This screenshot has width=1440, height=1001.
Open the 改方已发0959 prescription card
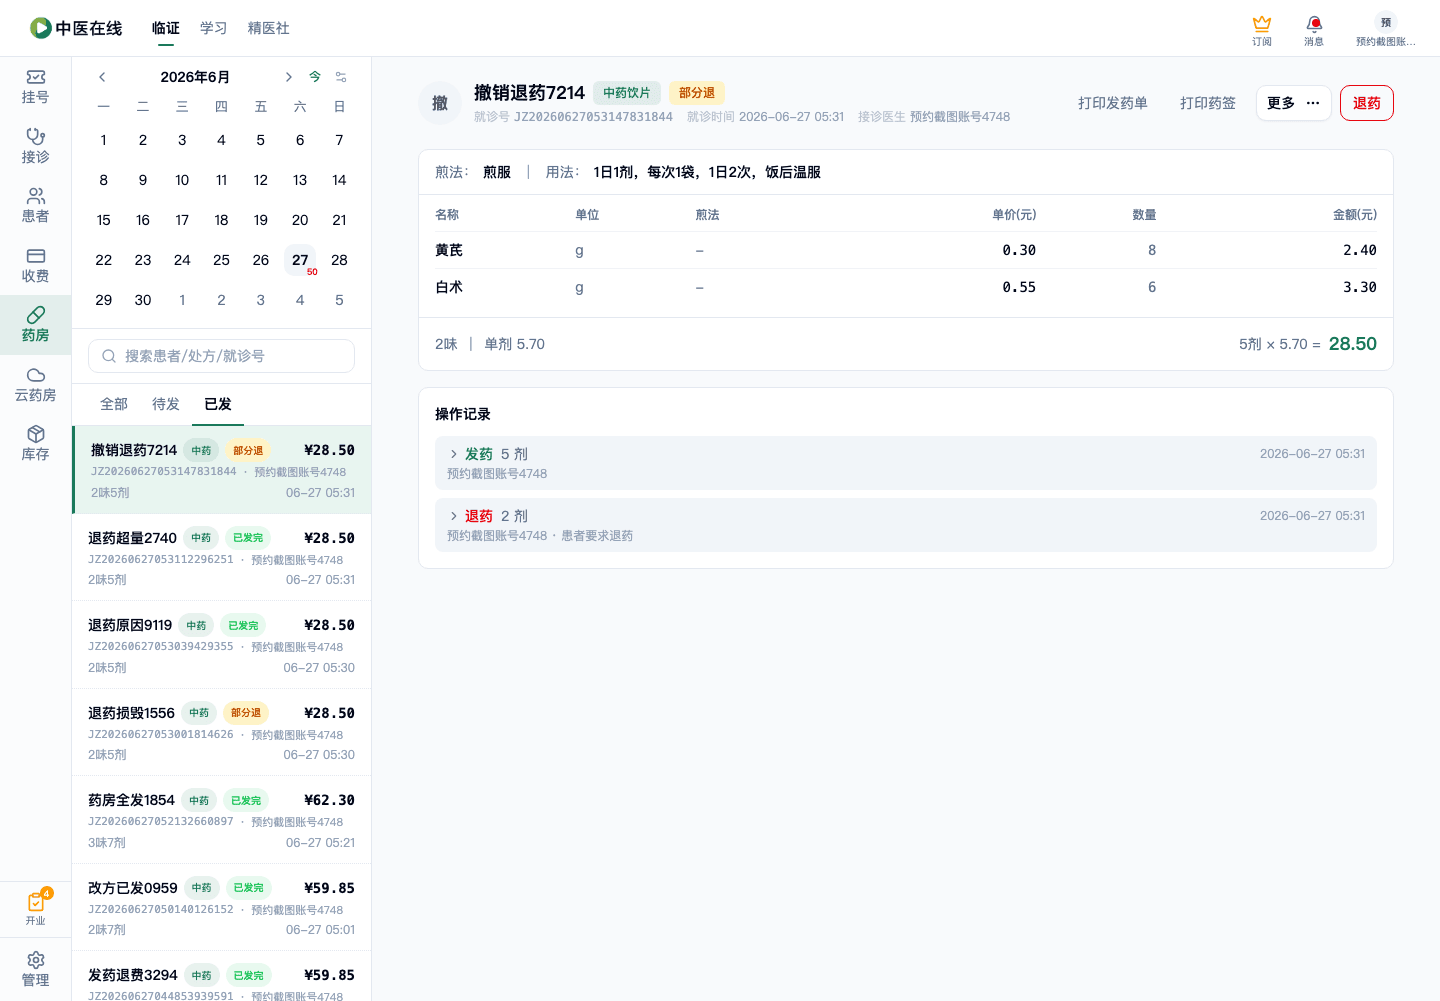pos(222,907)
